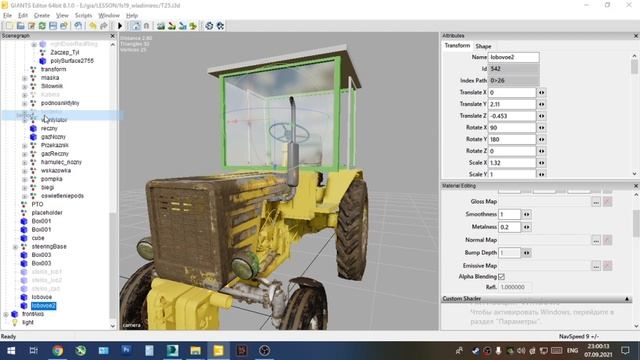This screenshot has height=360, width=640.
Task: Expand the Przekaznik tree node
Action: [x=24, y=146]
